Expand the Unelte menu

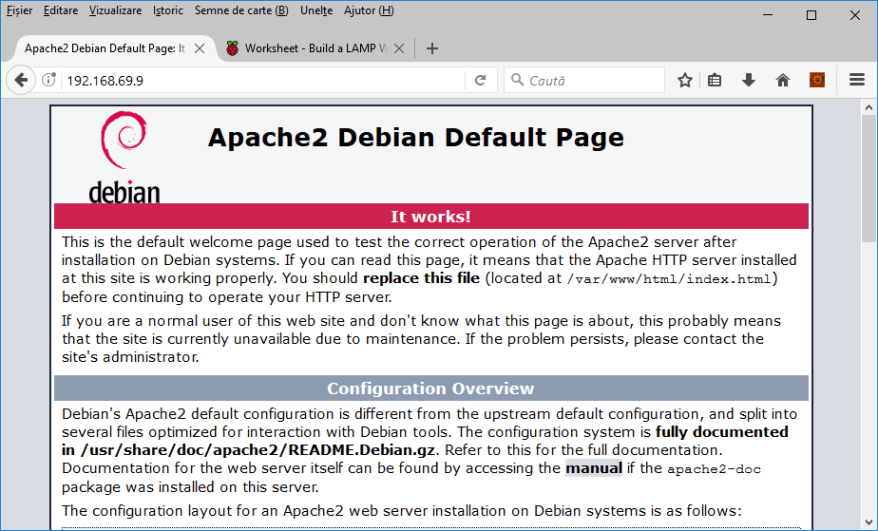316,11
